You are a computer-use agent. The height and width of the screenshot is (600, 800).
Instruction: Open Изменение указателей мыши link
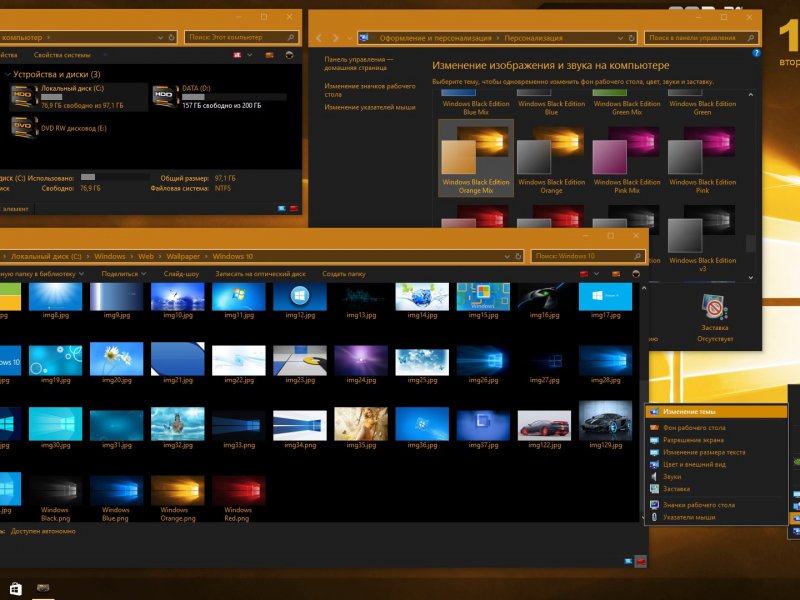tap(370, 107)
